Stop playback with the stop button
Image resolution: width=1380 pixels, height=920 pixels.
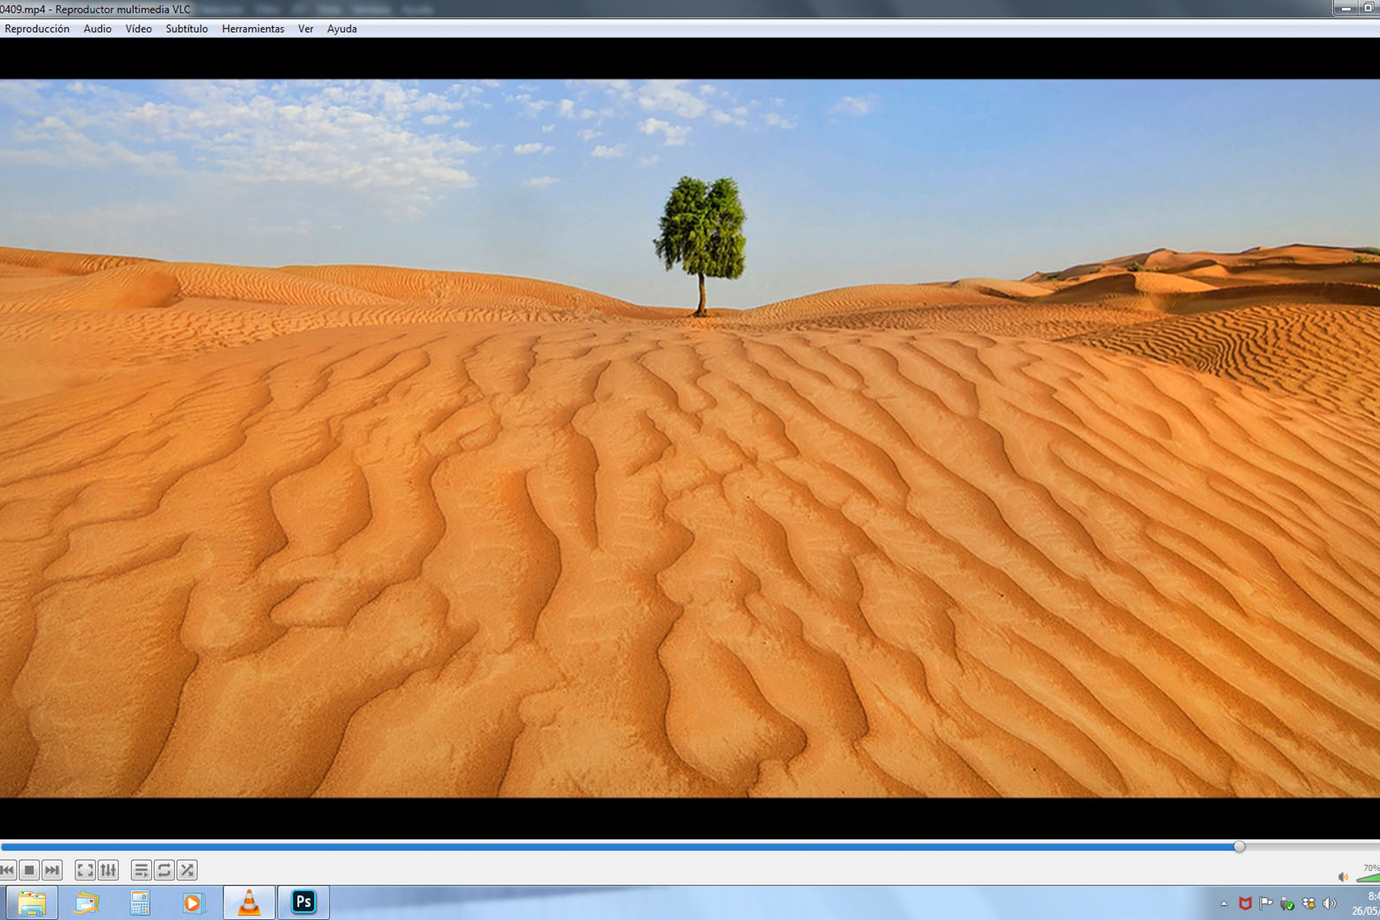click(x=29, y=870)
